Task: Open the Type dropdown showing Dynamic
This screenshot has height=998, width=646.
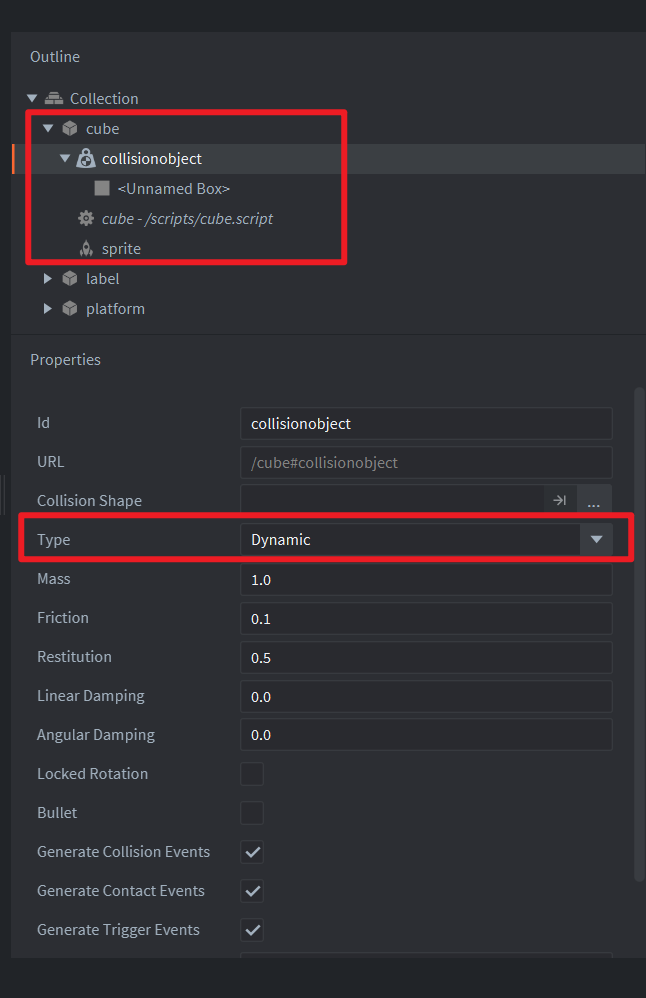Action: coord(426,540)
